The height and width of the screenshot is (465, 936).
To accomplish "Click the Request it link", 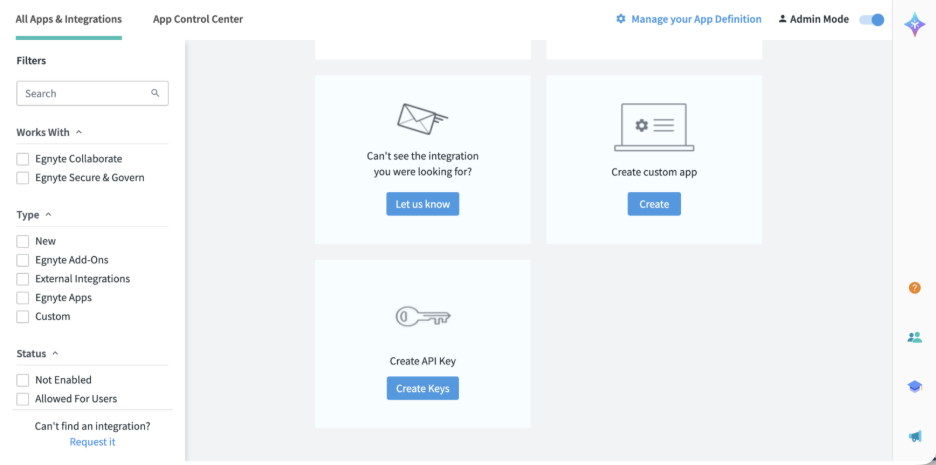I will point(93,442).
